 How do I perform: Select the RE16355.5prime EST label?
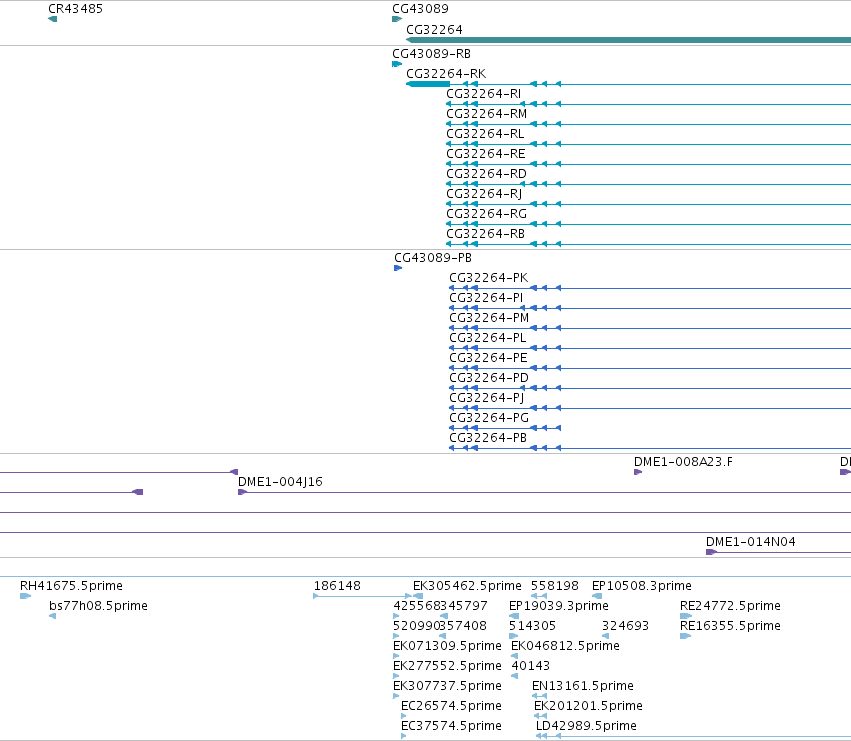[x=731, y=626]
